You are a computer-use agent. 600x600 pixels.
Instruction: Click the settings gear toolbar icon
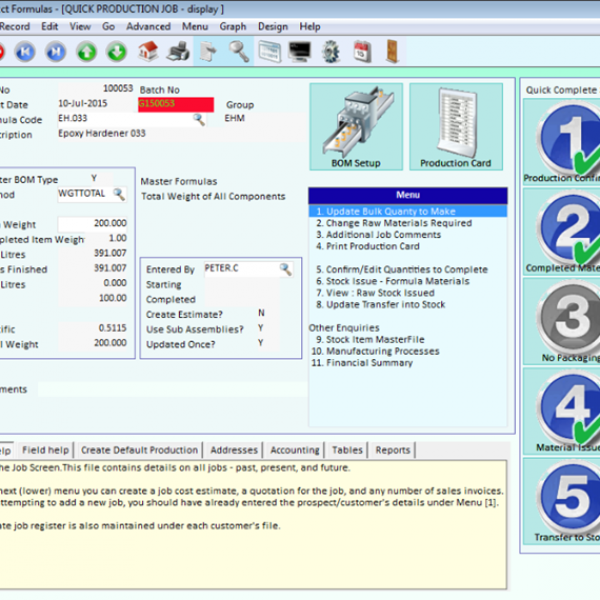coord(331,51)
